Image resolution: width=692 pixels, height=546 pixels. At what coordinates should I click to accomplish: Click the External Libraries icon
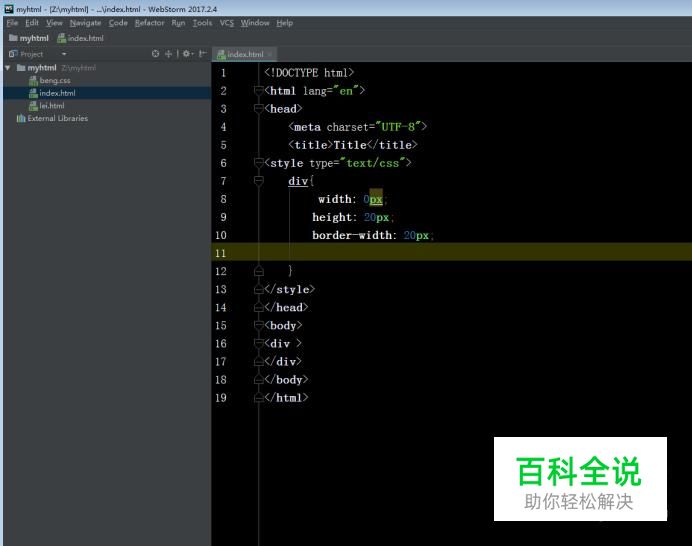(21, 118)
